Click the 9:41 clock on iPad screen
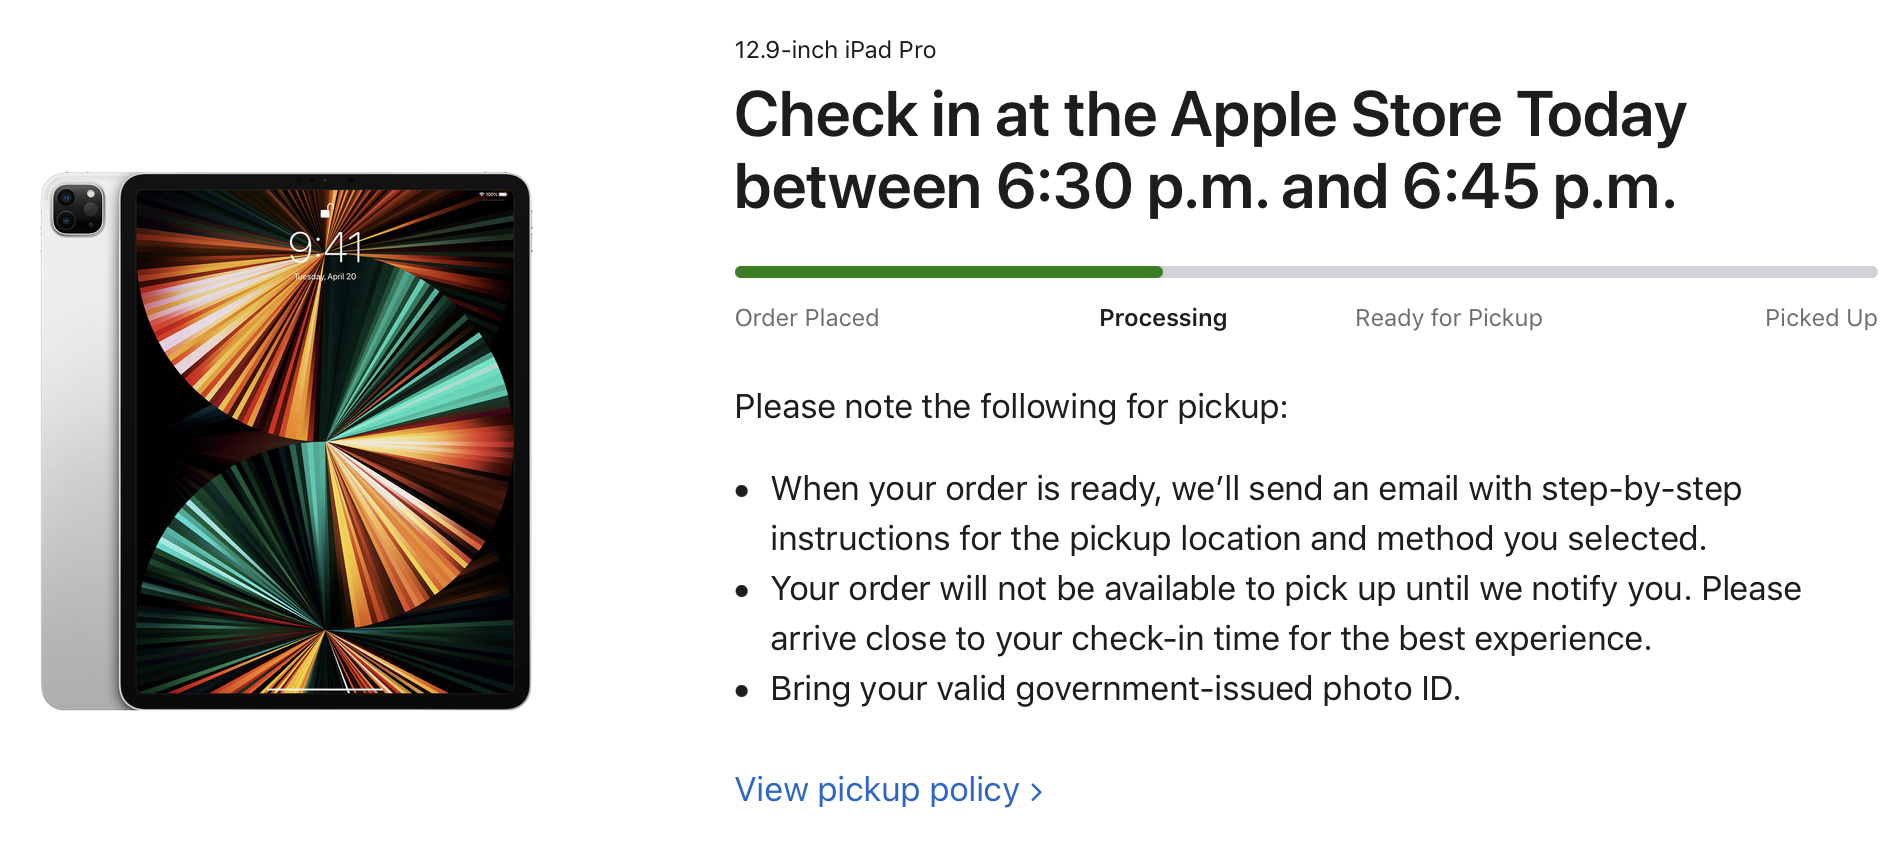Screen dimensions: 1898x844 click(326, 246)
